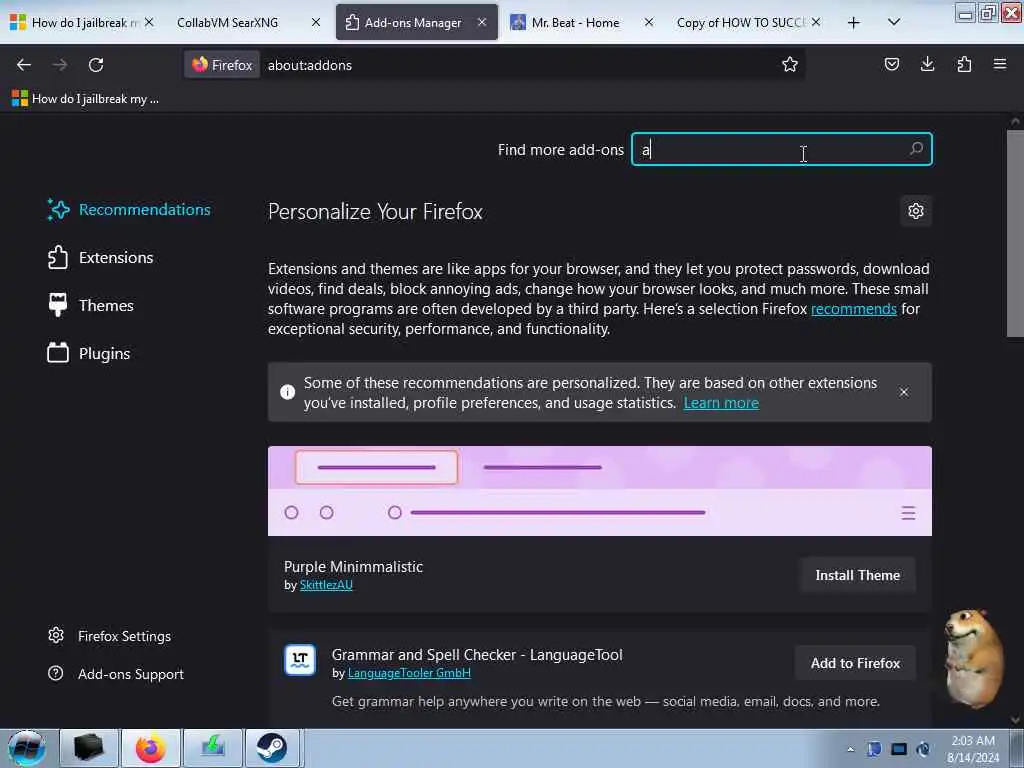The height and width of the screenshot is (768, 1024).
Task: Open the black box taskbar app
Action: coord(89,748)
